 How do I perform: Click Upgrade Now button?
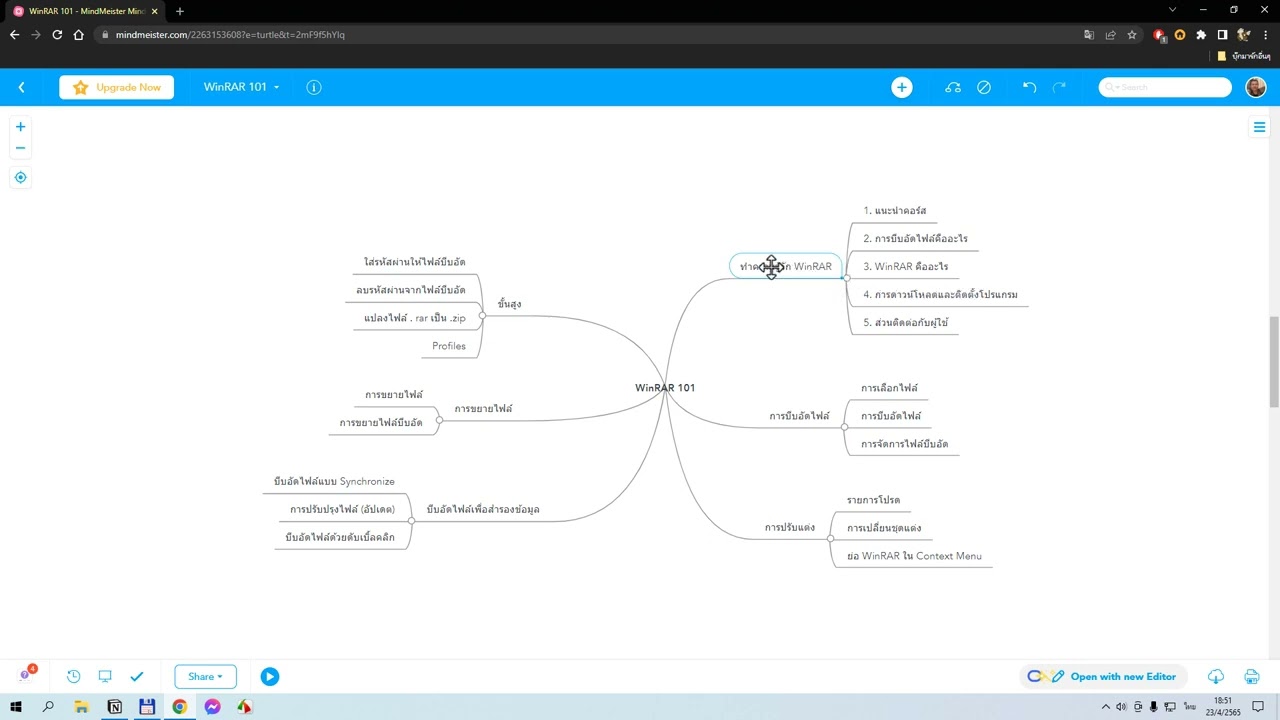tap(116, 87)
